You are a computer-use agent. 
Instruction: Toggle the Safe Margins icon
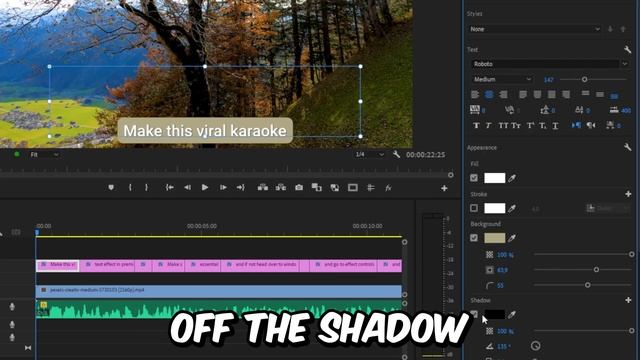pyautogui.click(x=353, y=187)
